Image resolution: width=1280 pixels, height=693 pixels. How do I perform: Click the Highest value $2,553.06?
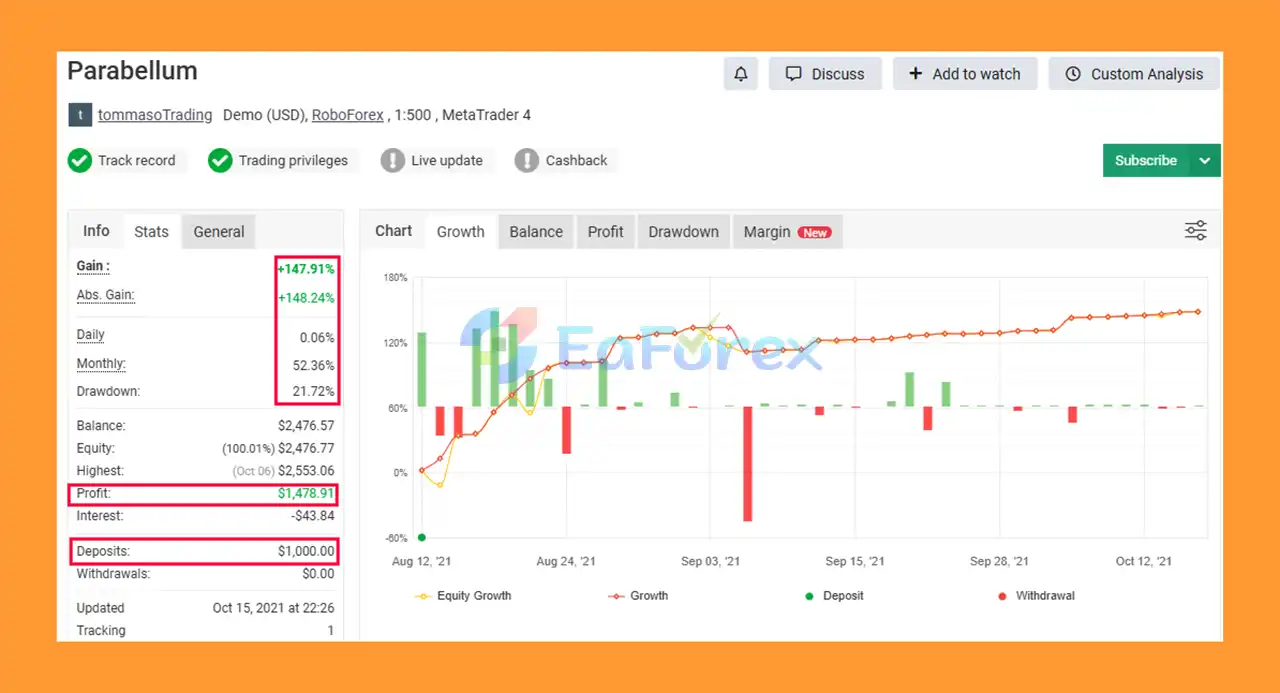pyautogui.click(x=306, y=471)
